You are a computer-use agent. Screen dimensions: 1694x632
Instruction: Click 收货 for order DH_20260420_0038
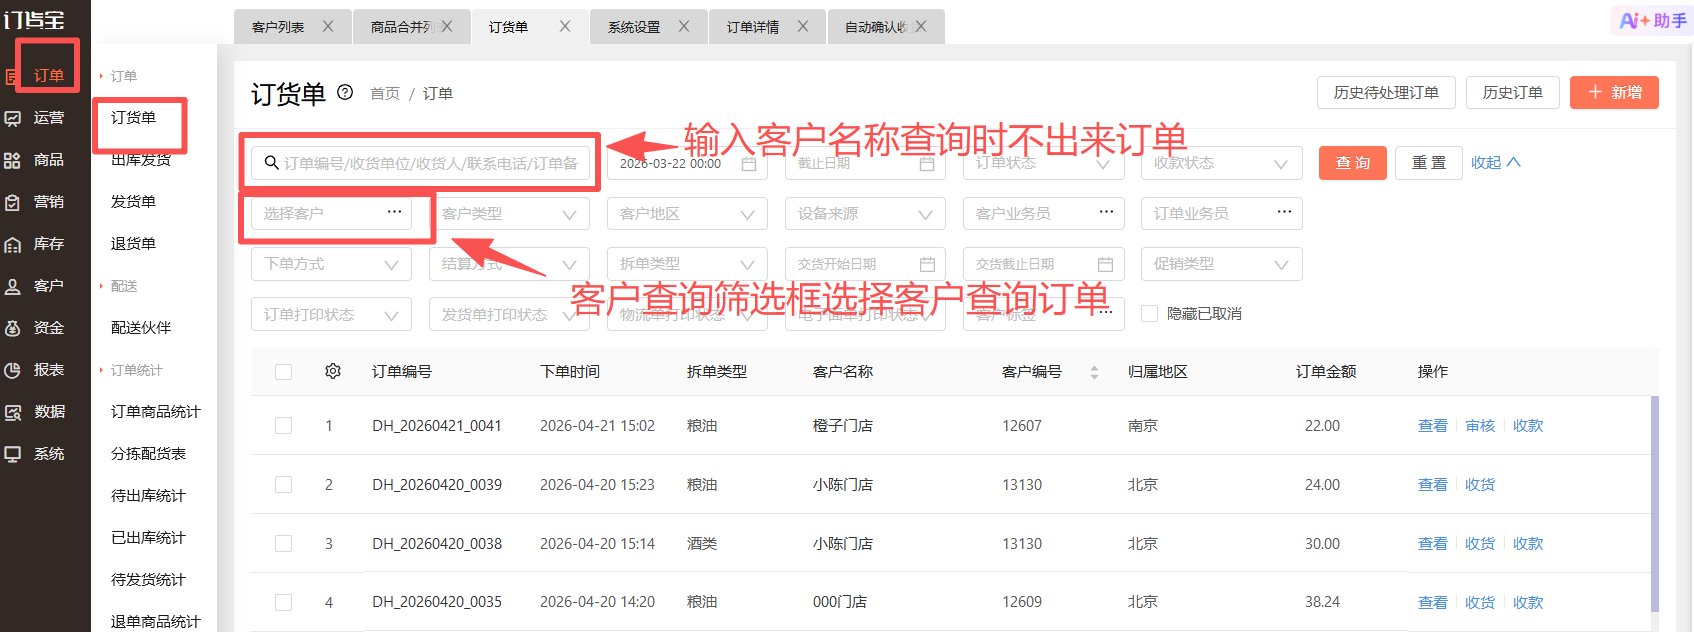tap(1480, 544)
